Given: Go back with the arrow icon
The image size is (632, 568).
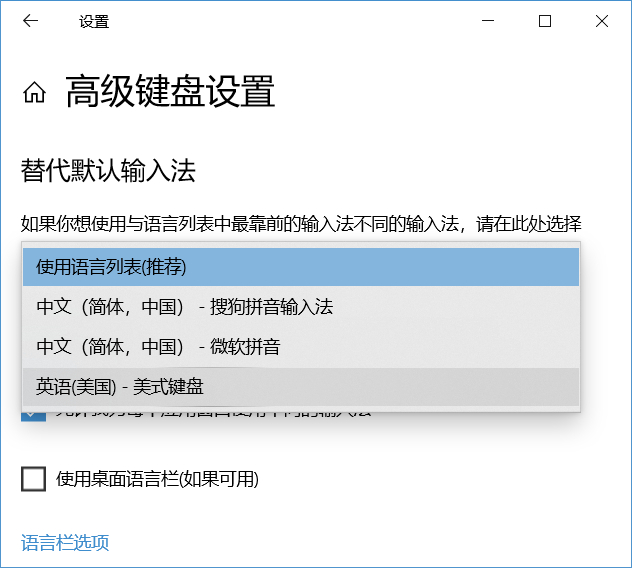Looking at the screenshot, I should click(30, 21).
